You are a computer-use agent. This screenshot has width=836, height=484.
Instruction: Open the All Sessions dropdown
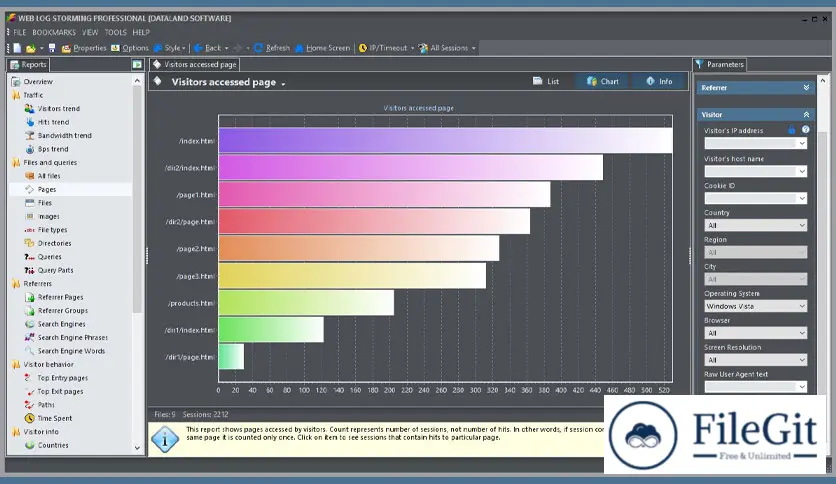pyautogui.click(x=447, y=48)
